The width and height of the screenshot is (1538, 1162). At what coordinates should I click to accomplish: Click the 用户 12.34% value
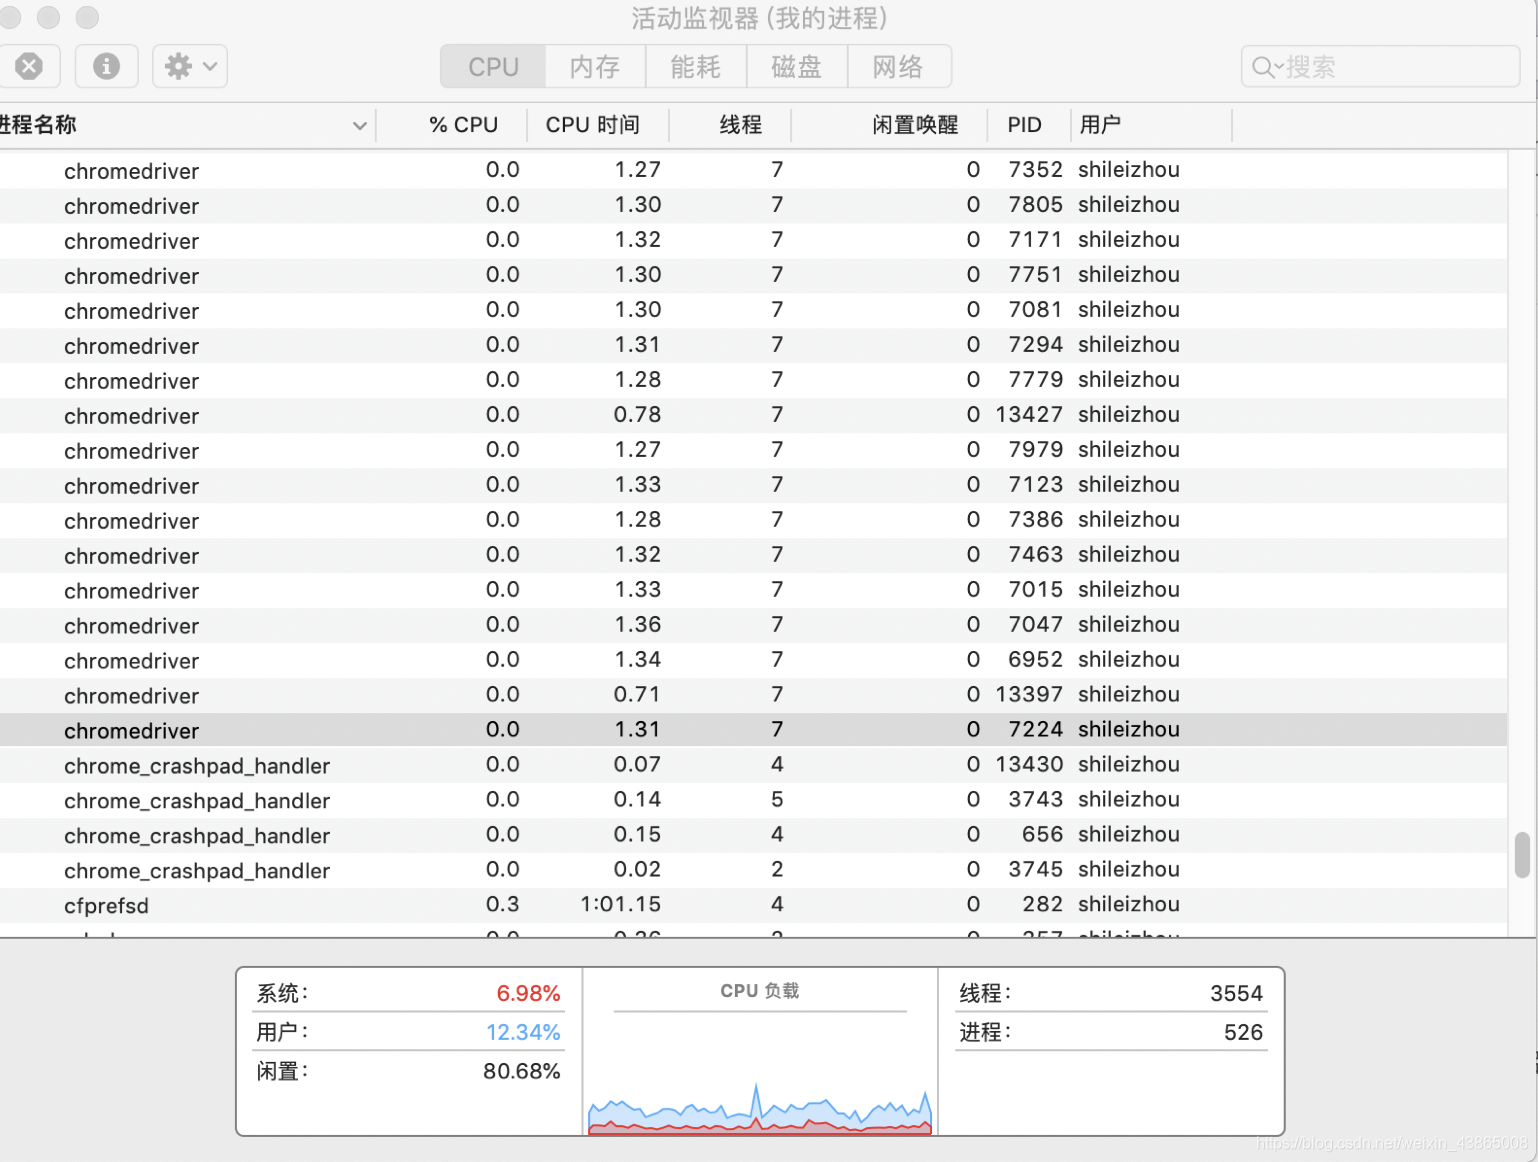pyautogui.click(x=523, y=1032)
